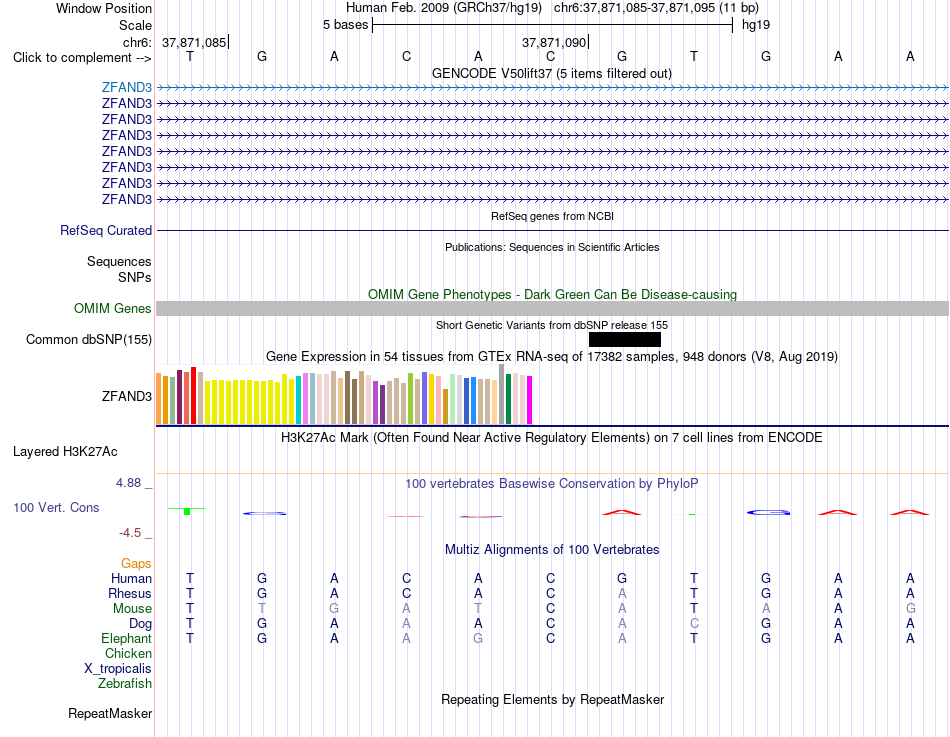Open the light-blue ZFAND3 transcript label

127,87
